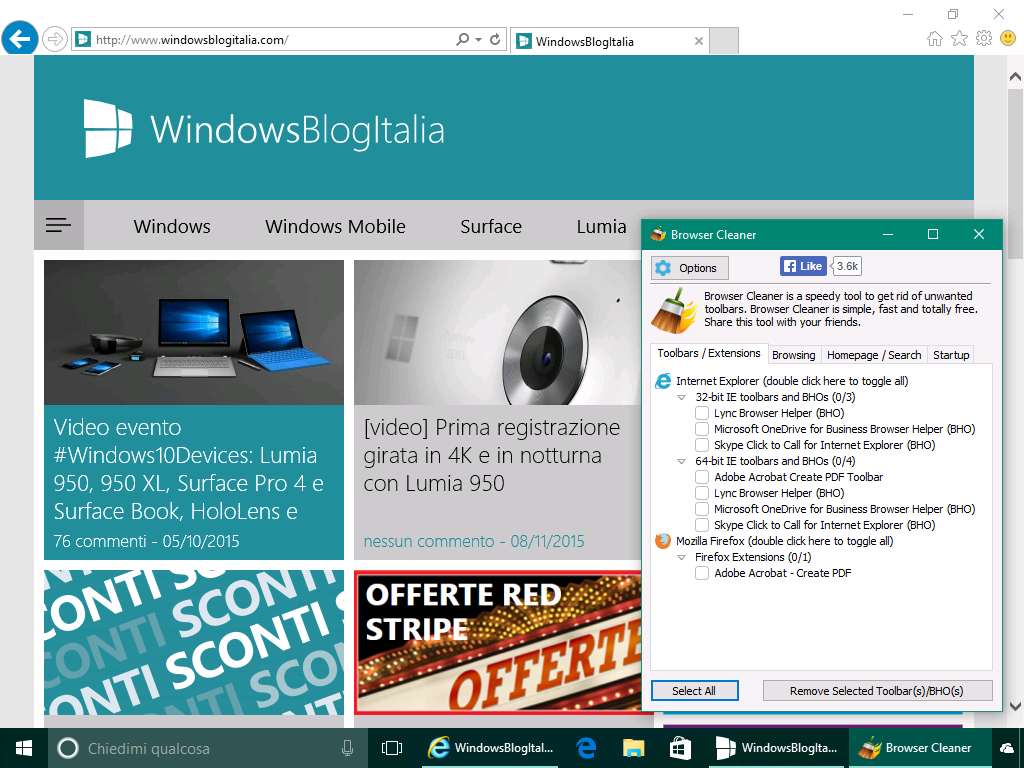
Task: Switch to the Toolbars / Extensions tab
Action: click(709, 353)
